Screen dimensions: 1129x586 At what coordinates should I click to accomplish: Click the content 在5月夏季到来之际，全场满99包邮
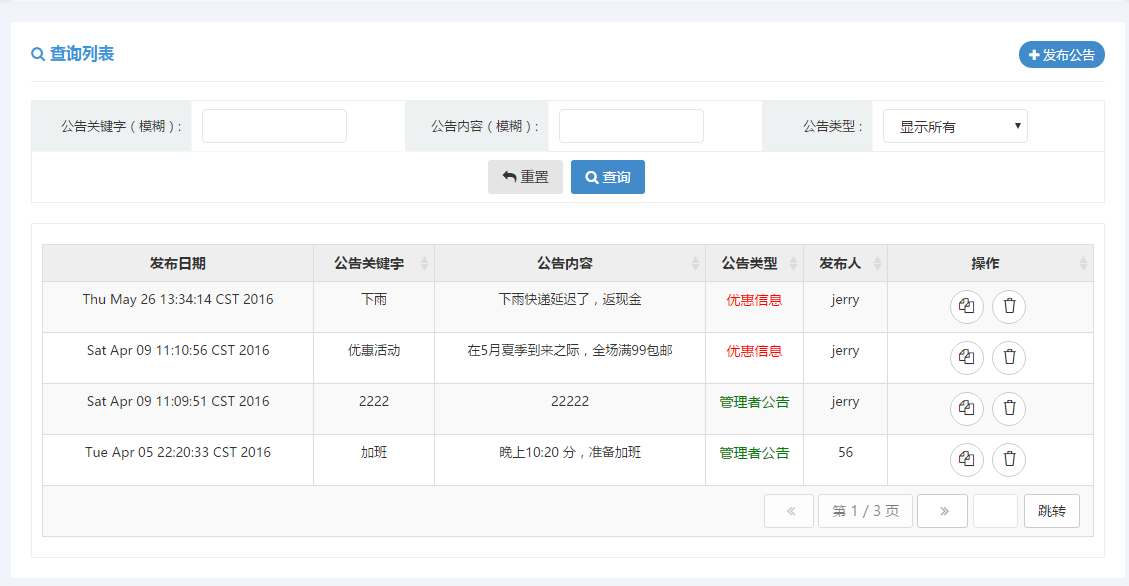point(570,351)
